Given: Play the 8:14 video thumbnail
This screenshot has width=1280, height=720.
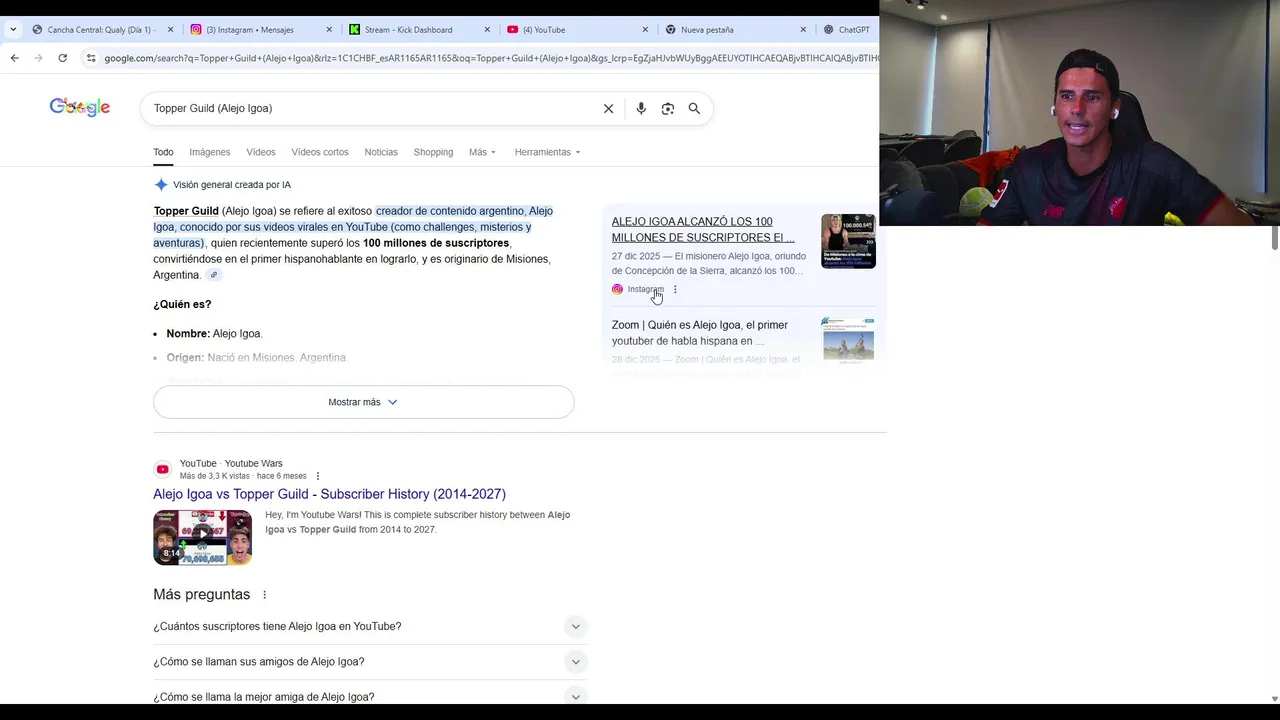Looking at the screenshot, I should [x=202, y=538].
